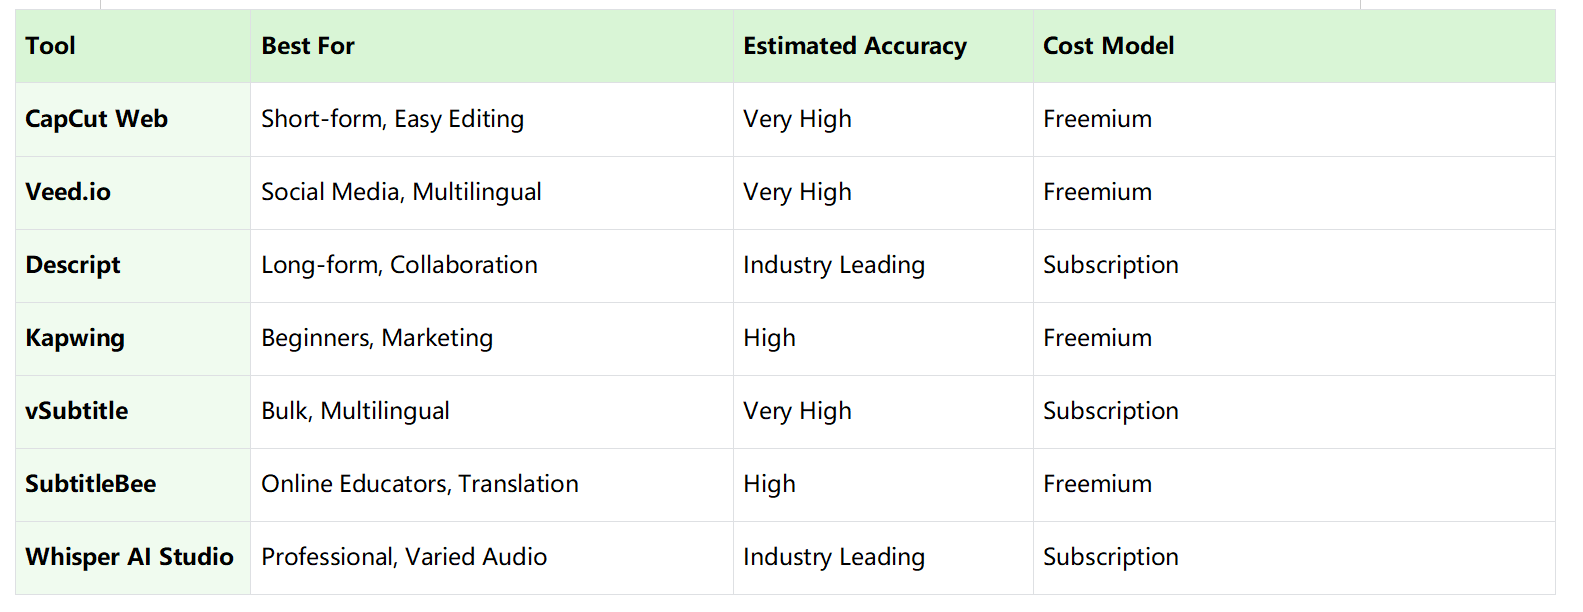This screenshot has width=1583, height=612.
Task: Click Descript's "Industry Leading" accuracy cell
Action: tap(834, 265)
